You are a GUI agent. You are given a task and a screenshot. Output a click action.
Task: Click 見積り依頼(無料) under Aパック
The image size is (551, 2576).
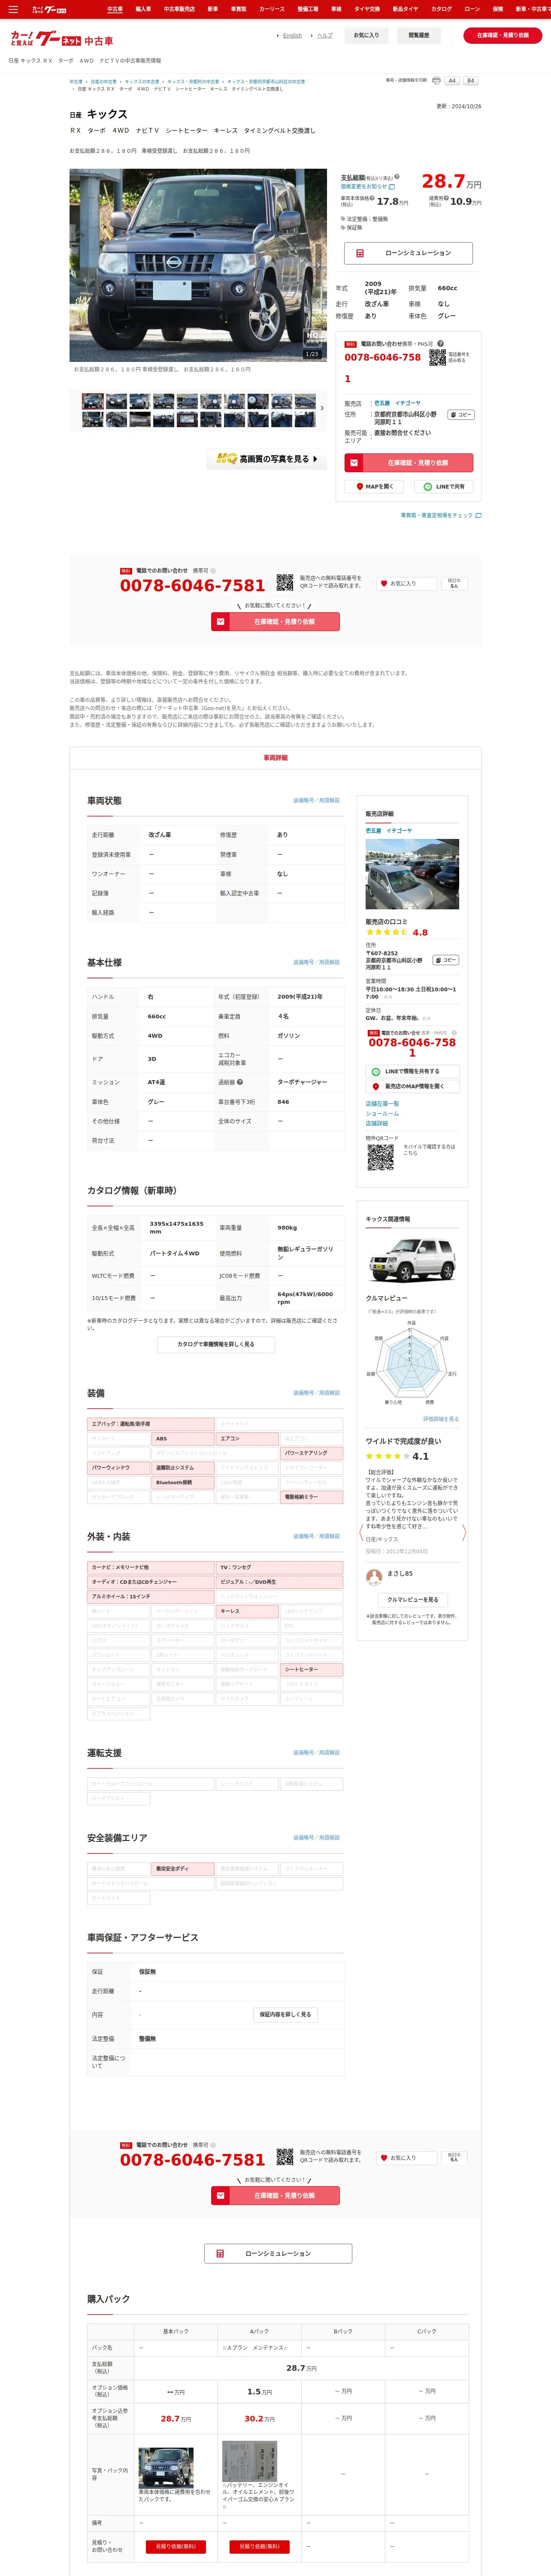pyautogui.click(x=260, y=2546)
